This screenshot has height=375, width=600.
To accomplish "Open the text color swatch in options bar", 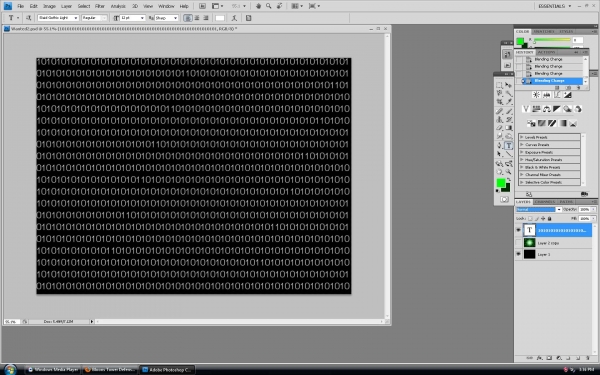I will 220,18.
